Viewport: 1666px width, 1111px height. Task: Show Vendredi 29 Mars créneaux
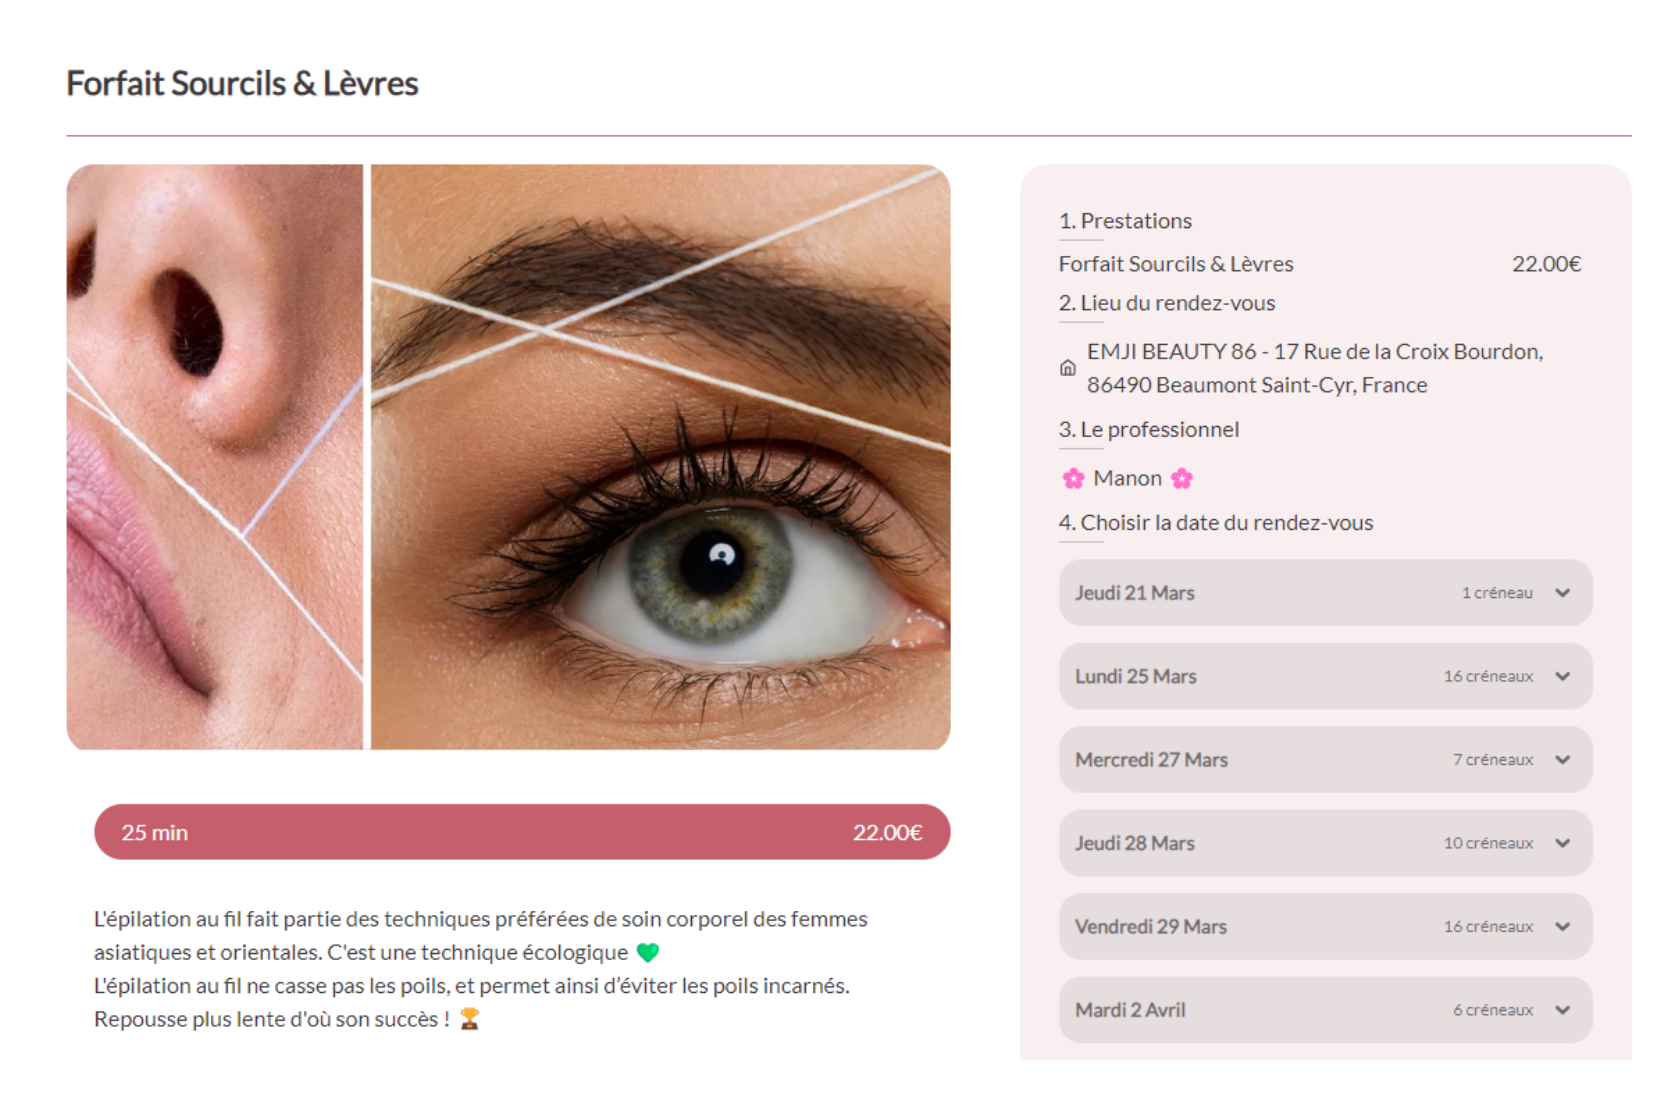pos(1325,927)
